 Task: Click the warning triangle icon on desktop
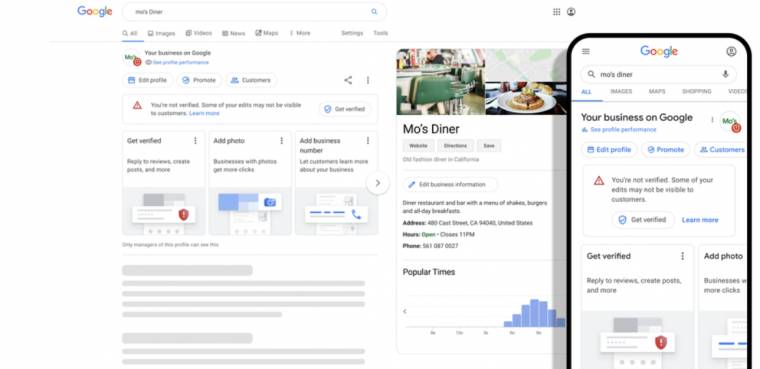click(137, 105)
